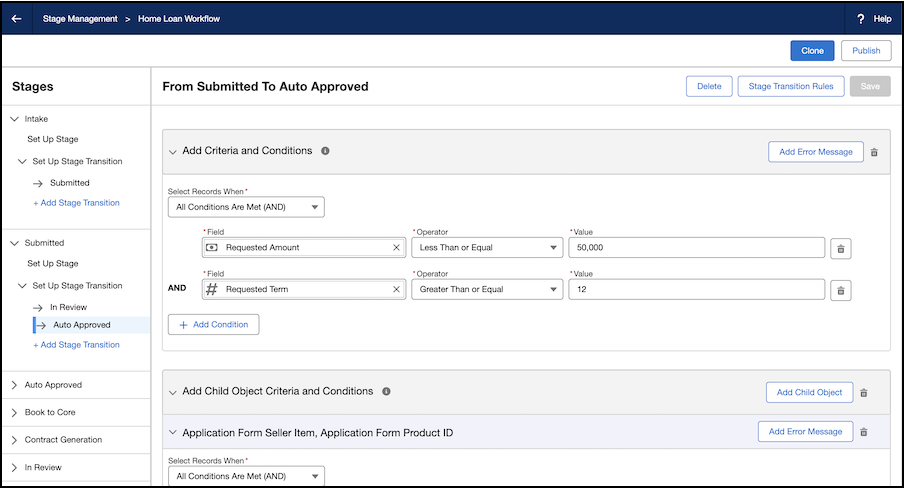Viewport: 904px width, 488px height.
Task: Click the Value field containing 50,000
Action: (696, 247)
